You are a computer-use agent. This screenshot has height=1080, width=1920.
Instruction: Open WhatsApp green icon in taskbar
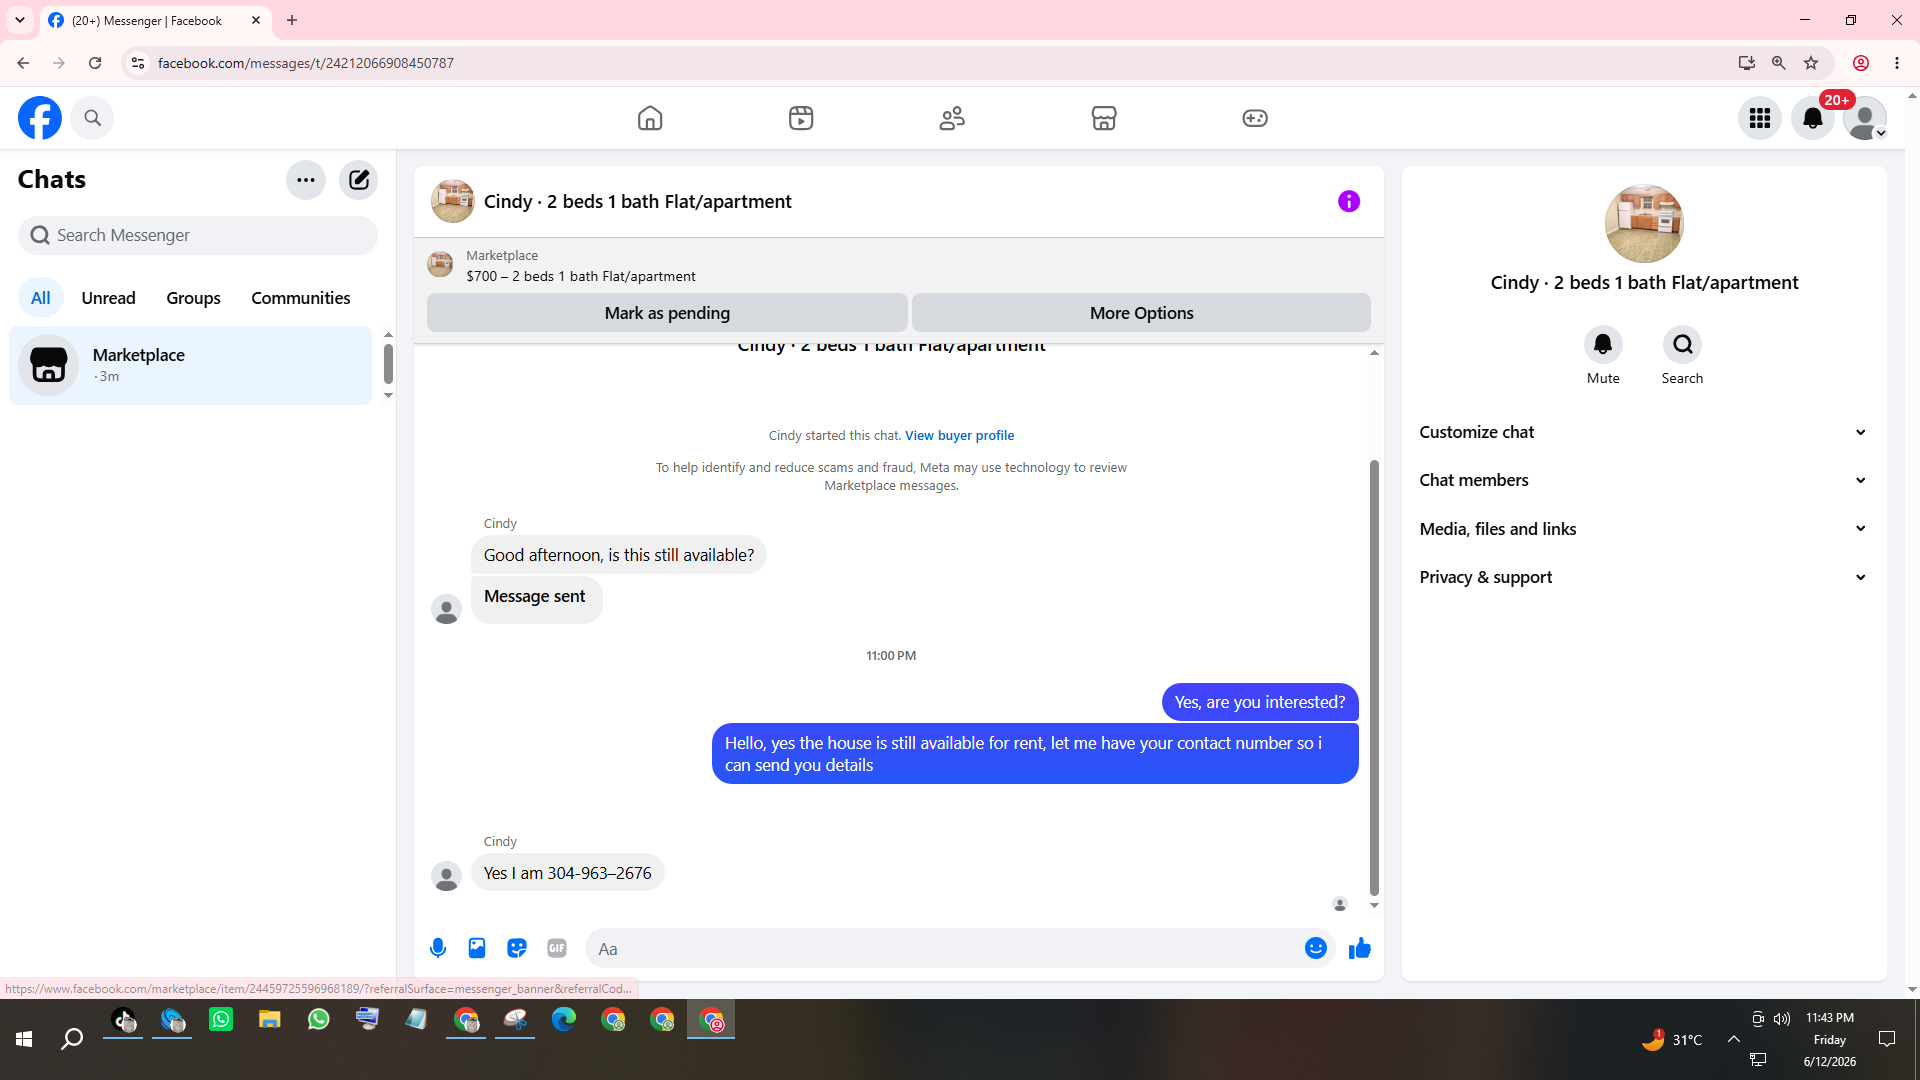221,1019
